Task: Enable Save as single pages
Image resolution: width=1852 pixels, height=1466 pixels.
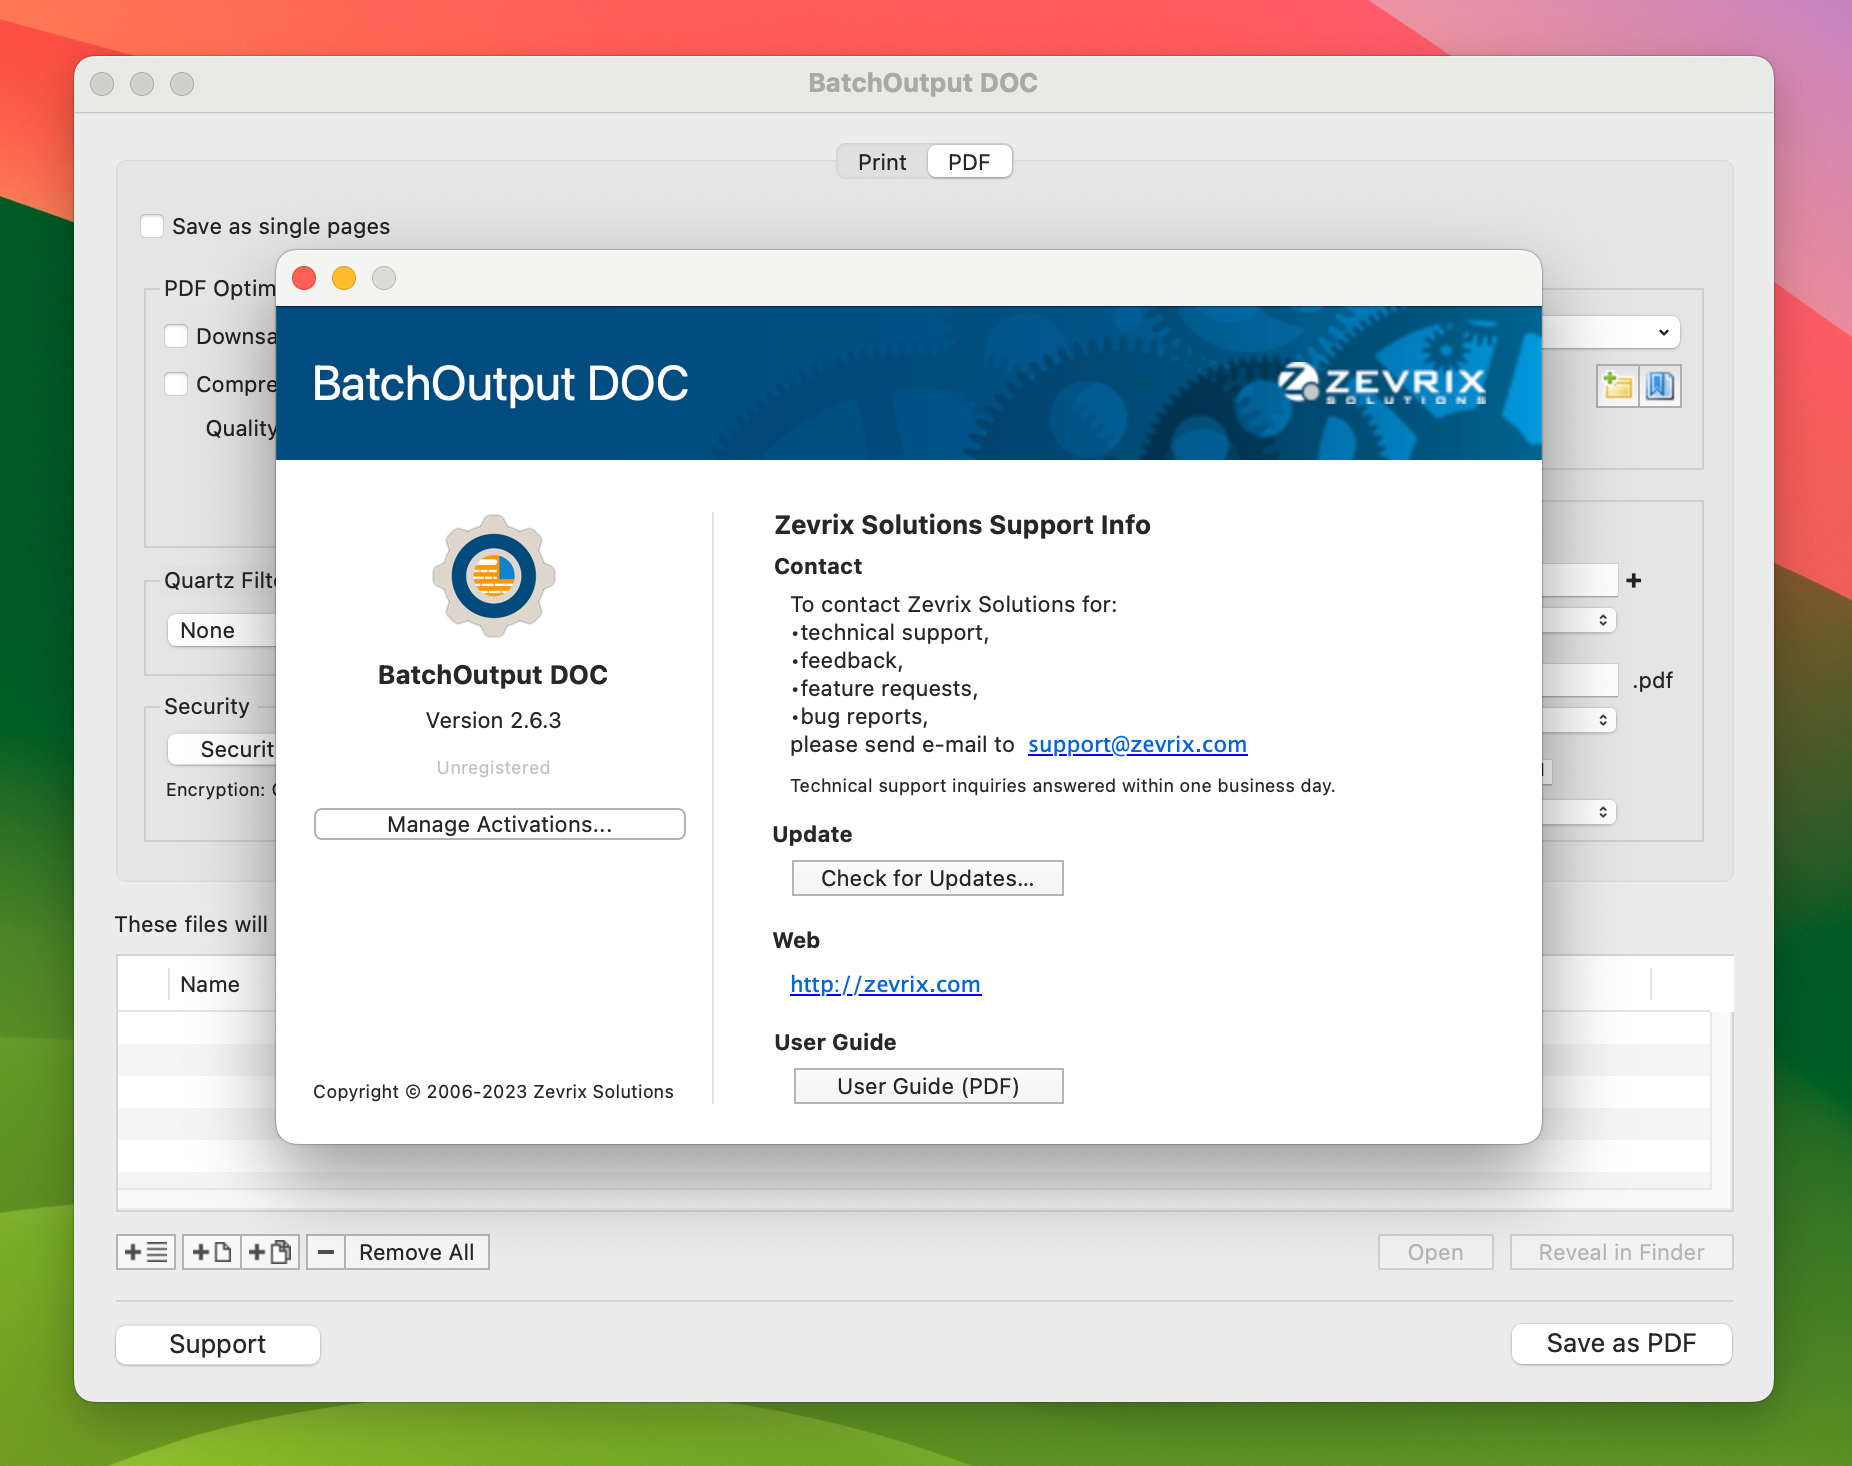Action: (x=152, y=226)
